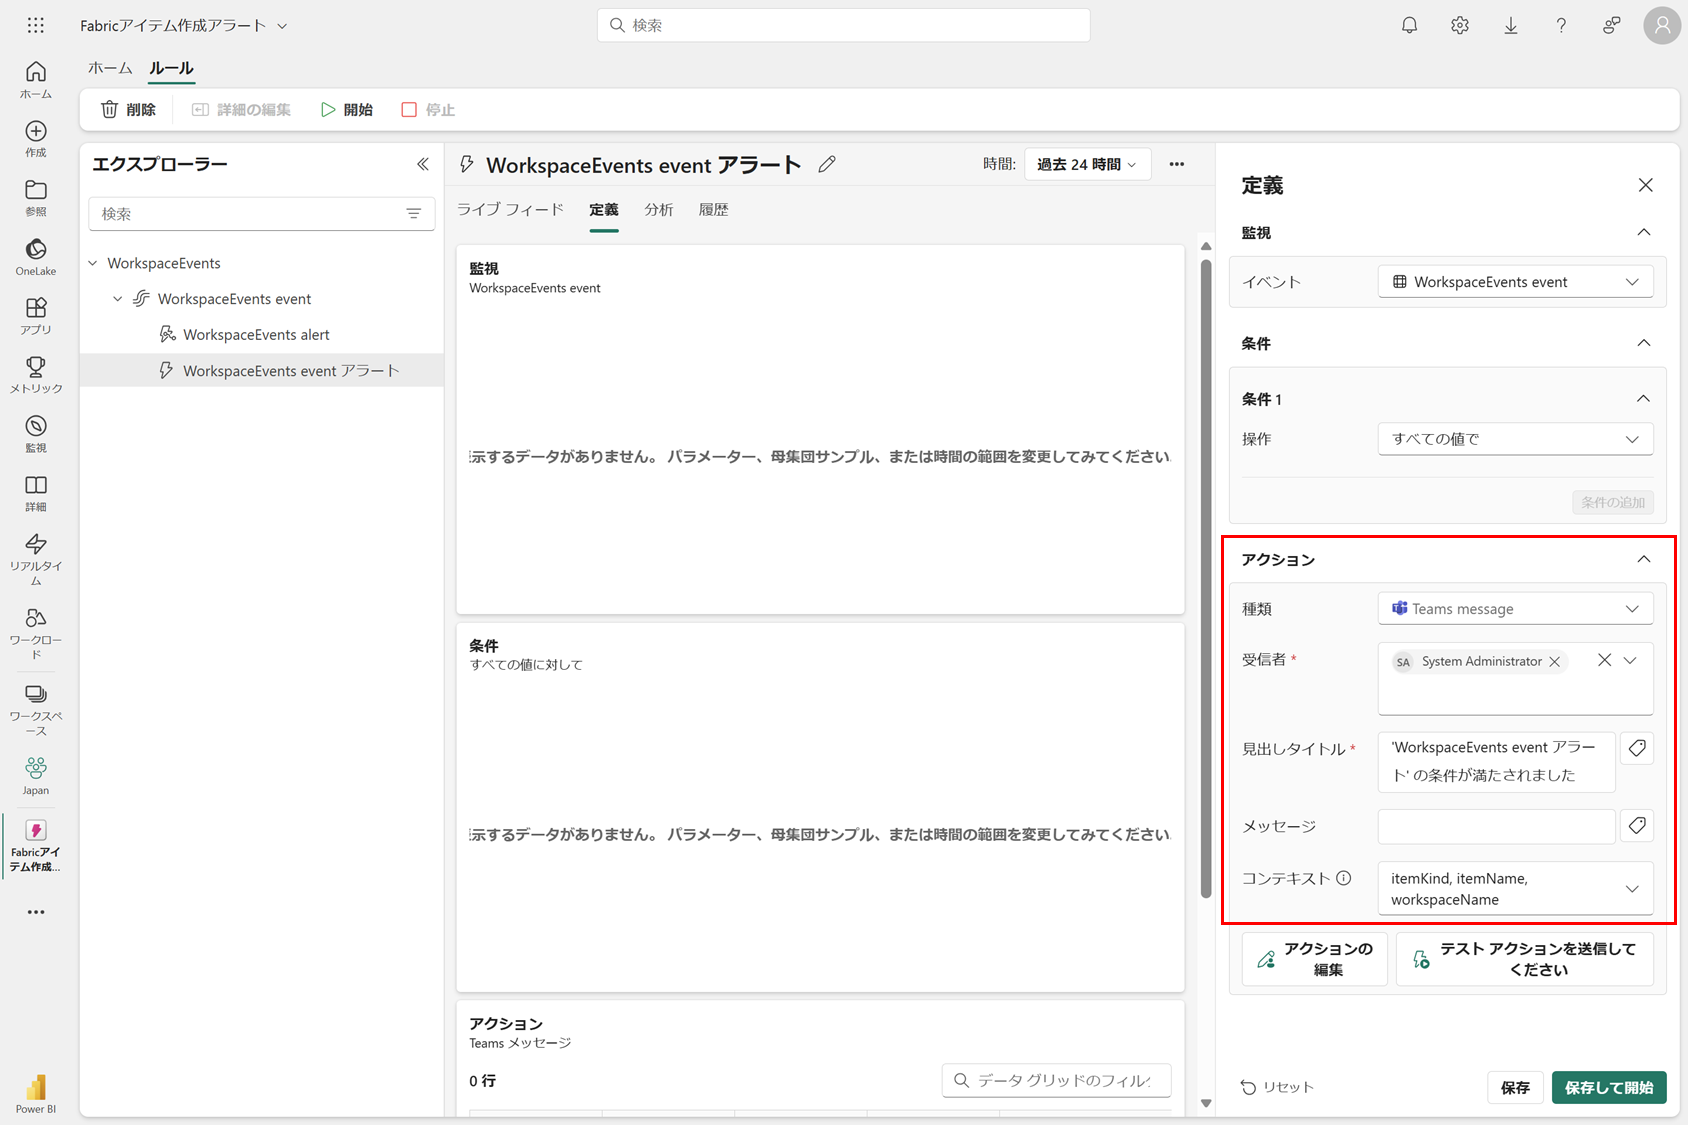Click 保存して開始 button

pyautogui.click(x=1609, y=1087)
